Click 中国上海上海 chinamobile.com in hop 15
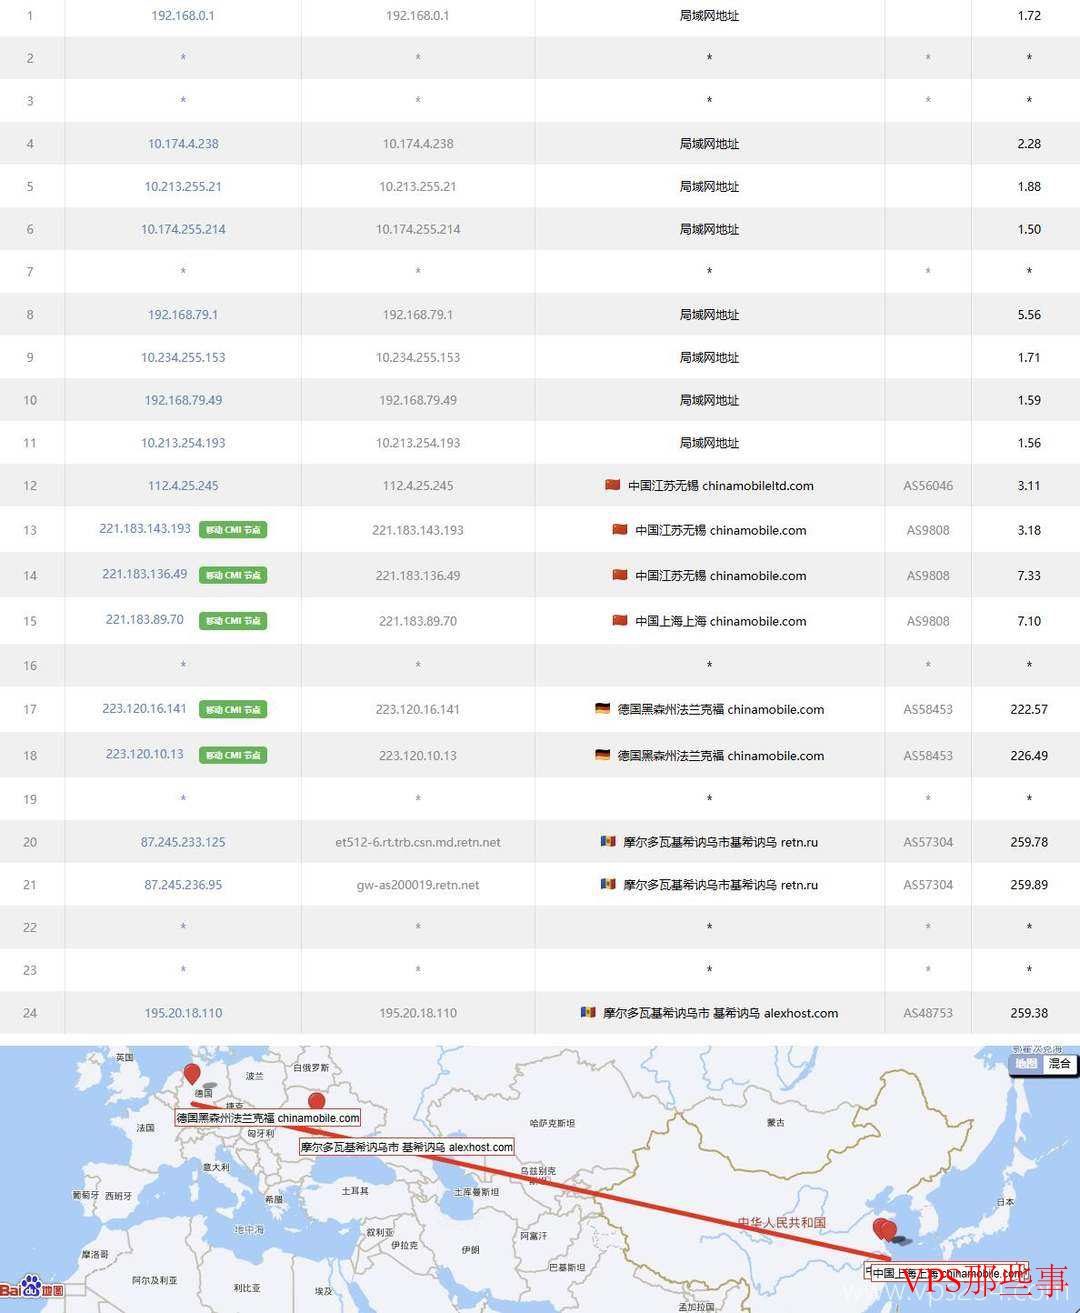 [721, 621]
